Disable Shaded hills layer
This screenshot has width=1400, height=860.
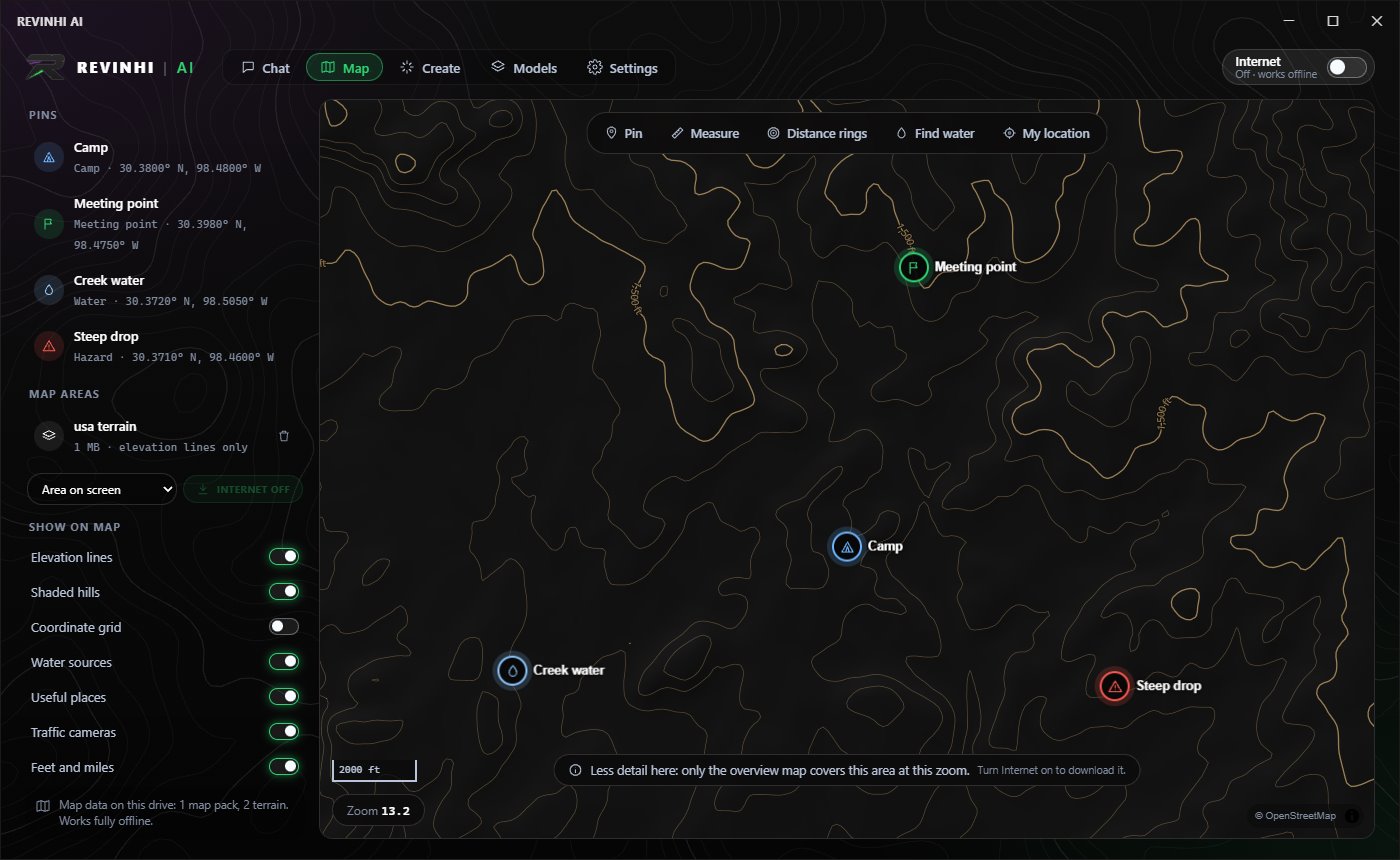pos(284,592)
